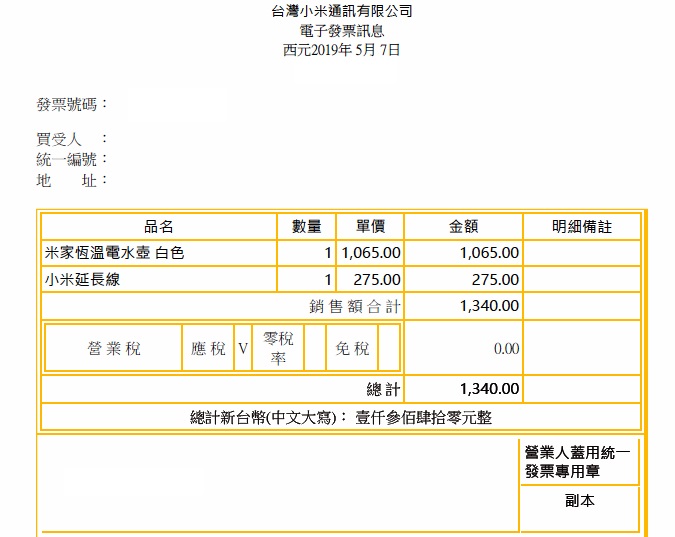Click unit price 1,065.00 in 單價 column
675x537 pixels.
click(371, 253)
